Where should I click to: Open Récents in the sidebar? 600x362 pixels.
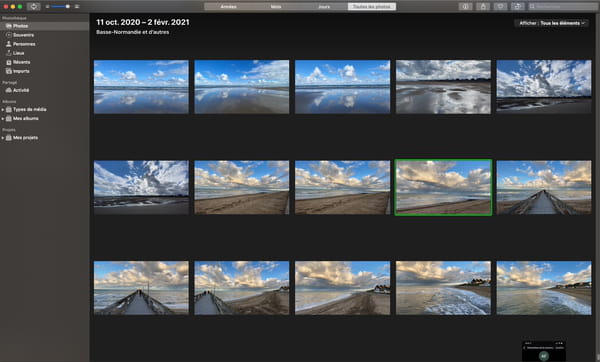point(44,62)
